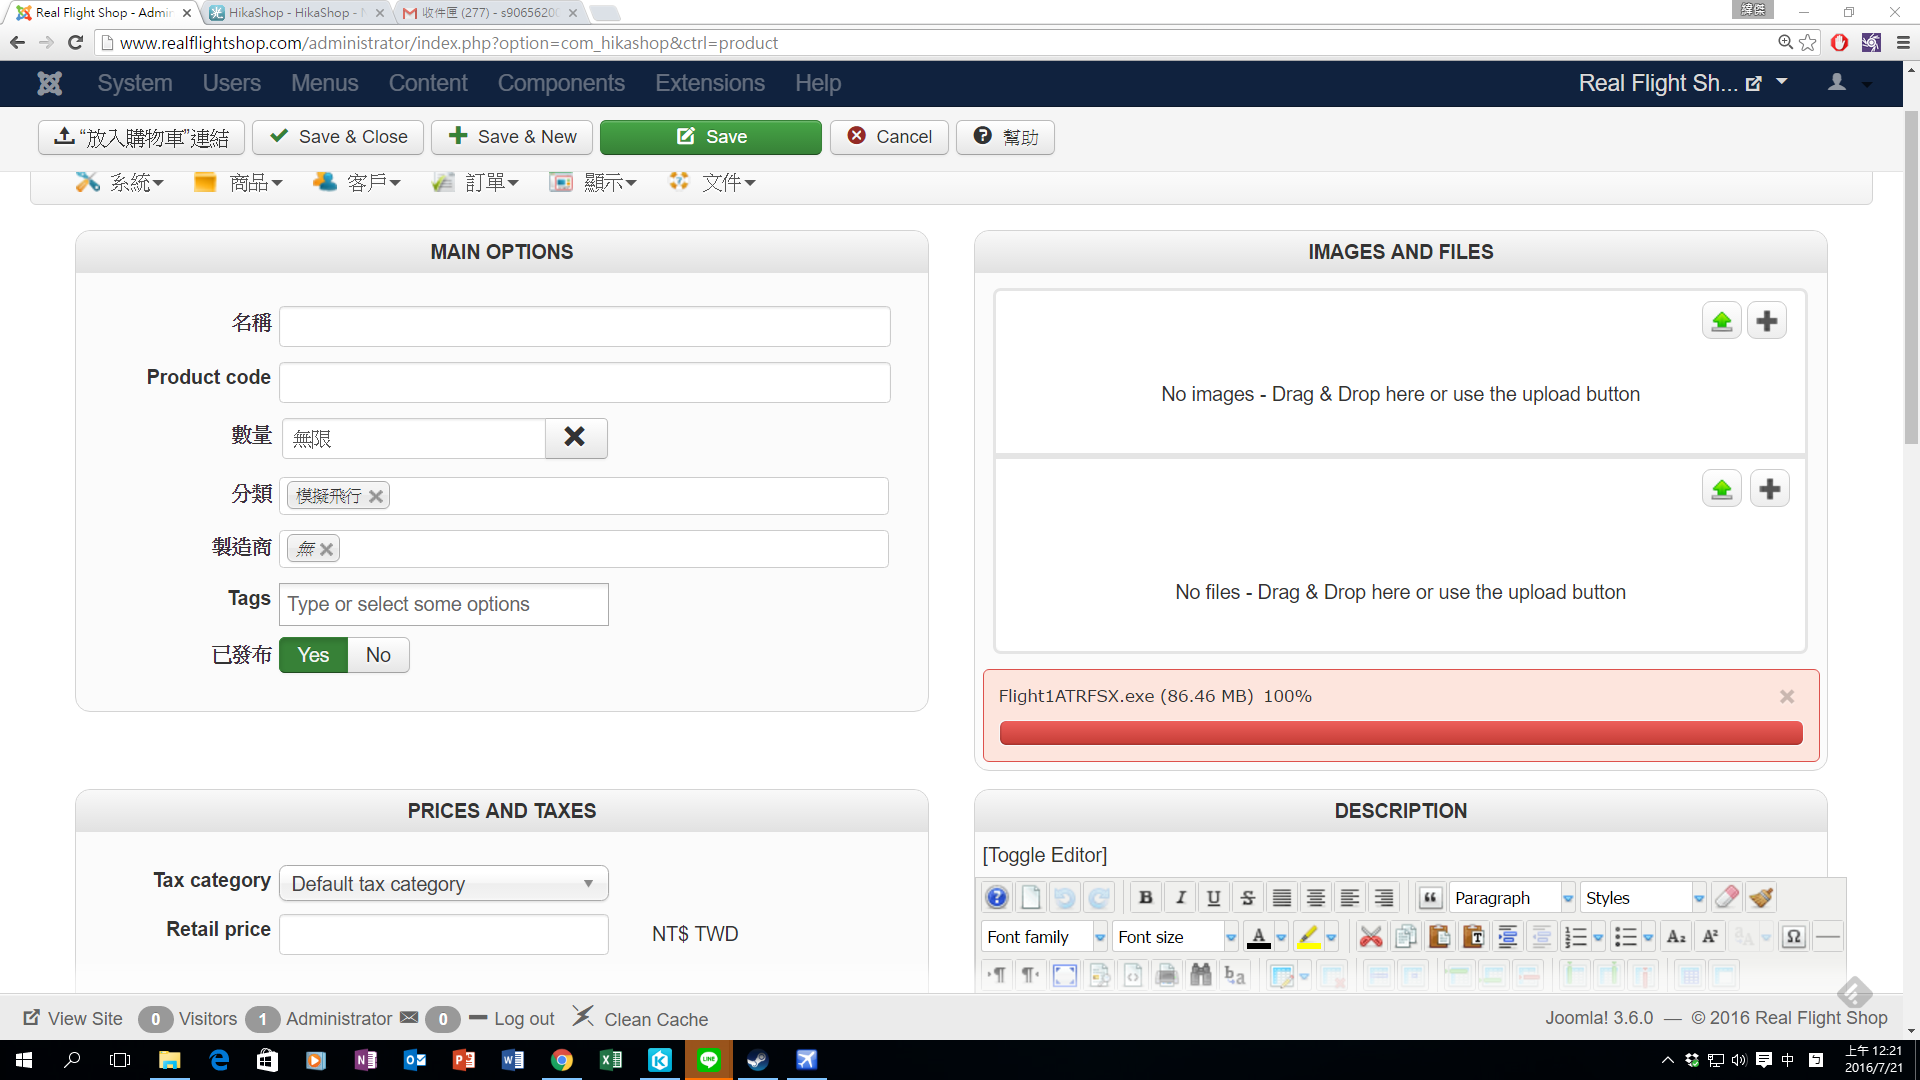Viewport: 1920px width, 1080px height.
Task: Click the green upload icon for images
Action: pyautogui.click(x=1721, y=321)
